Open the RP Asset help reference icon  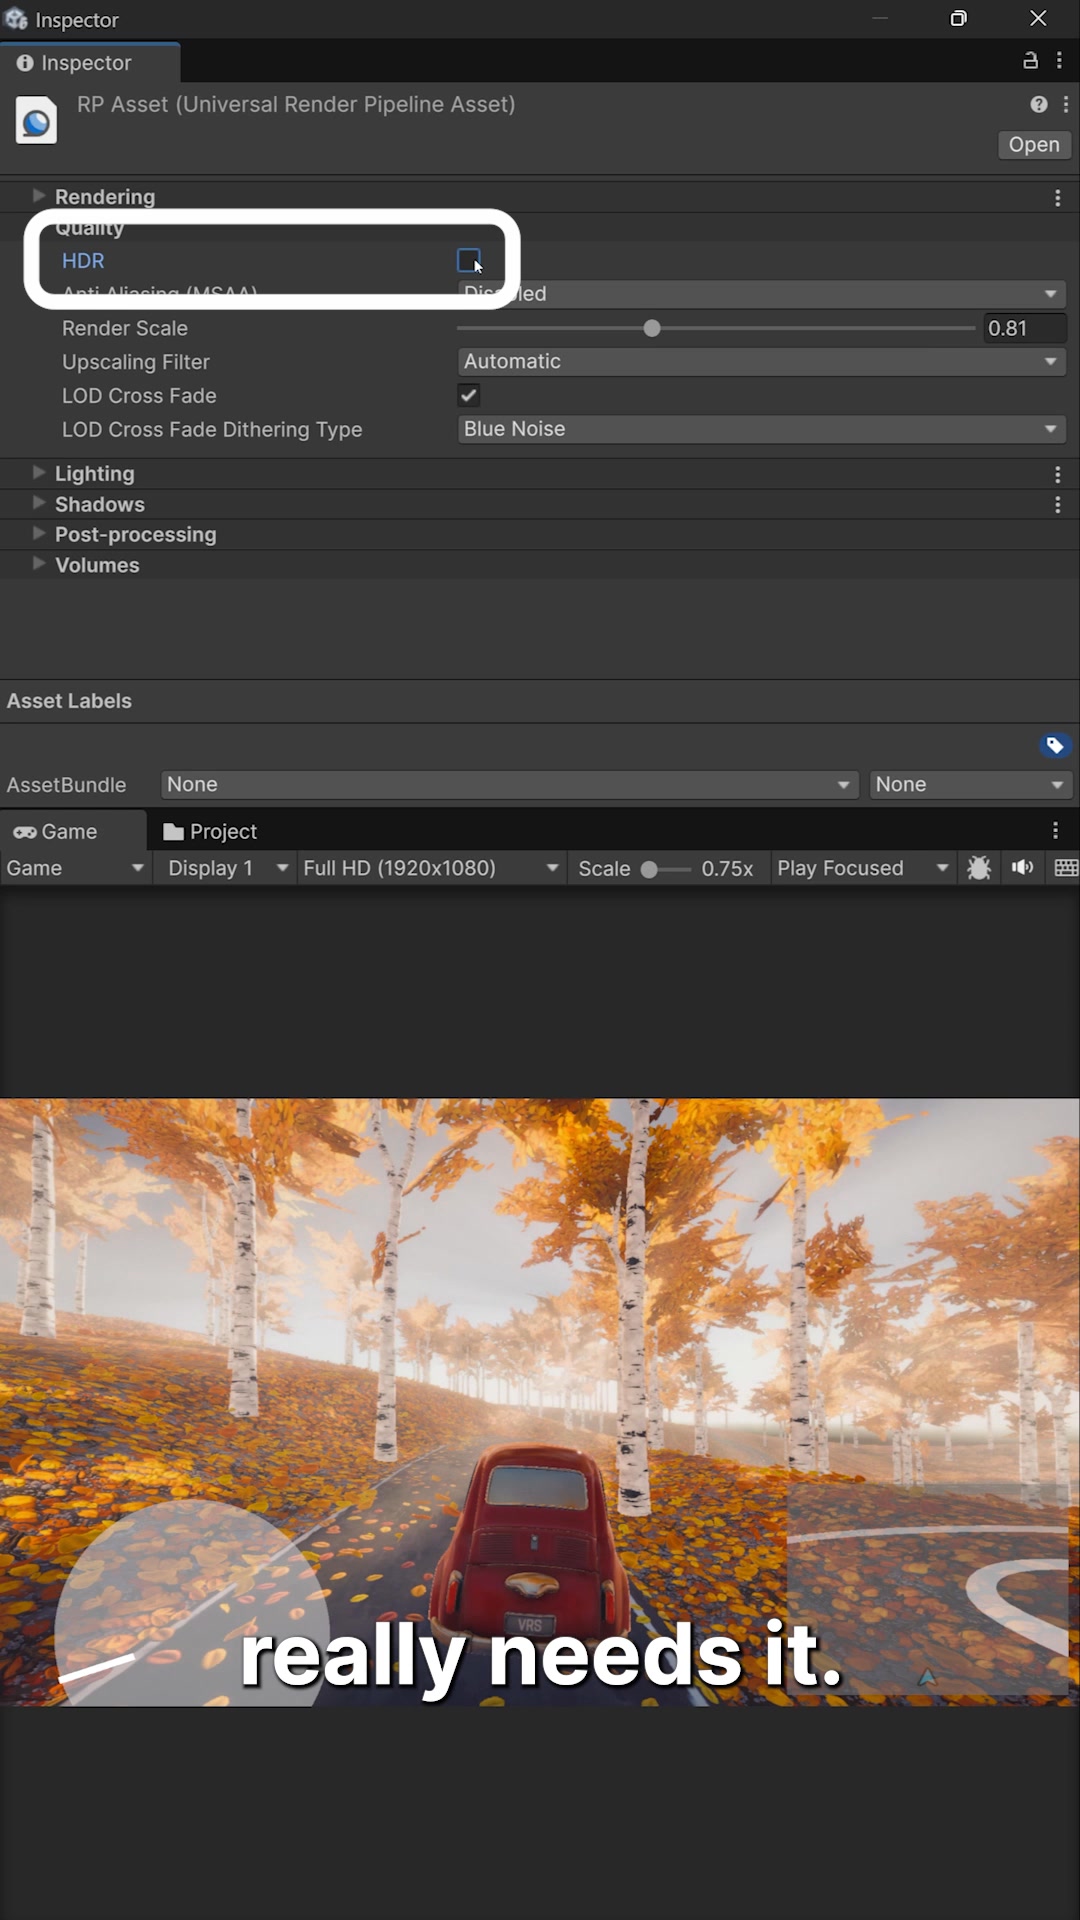(x=1039, y=104)
